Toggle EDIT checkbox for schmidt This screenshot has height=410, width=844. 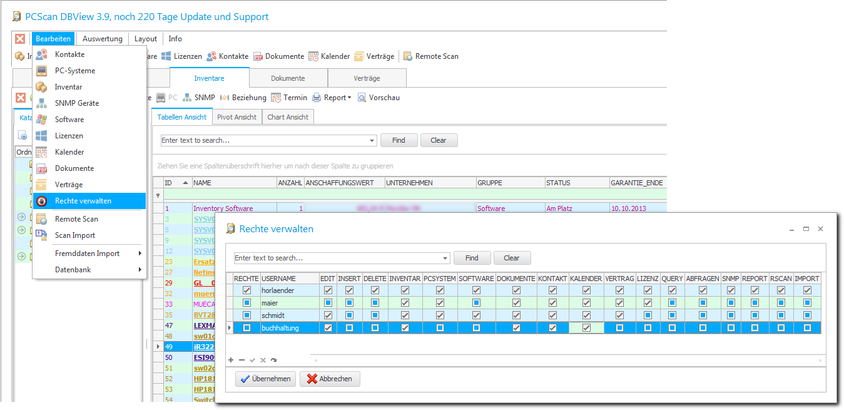click(x=328, y=315)
